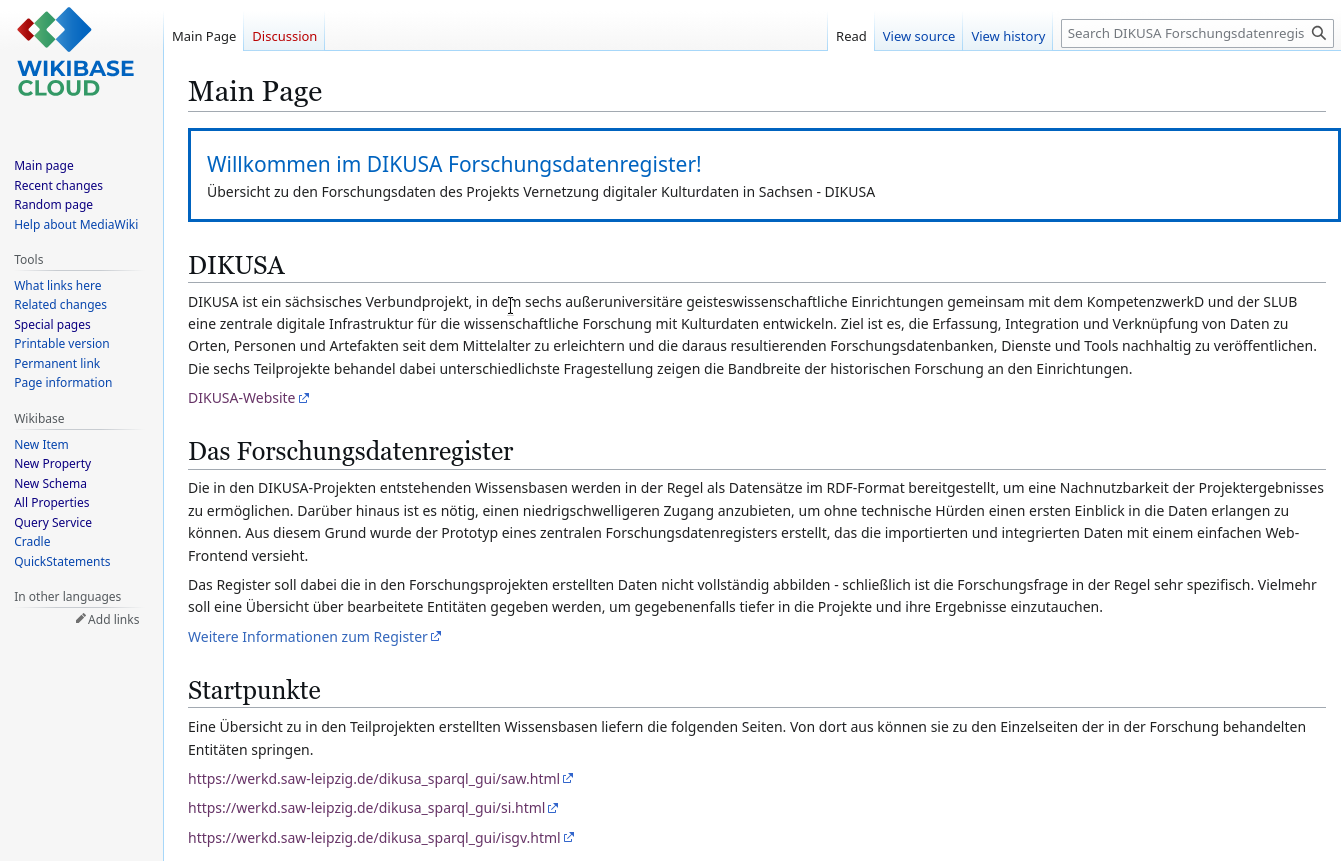Viewport: 1341px width, 861px height.
Task: Click the search magnifier icon
Action: (1320, 32)
